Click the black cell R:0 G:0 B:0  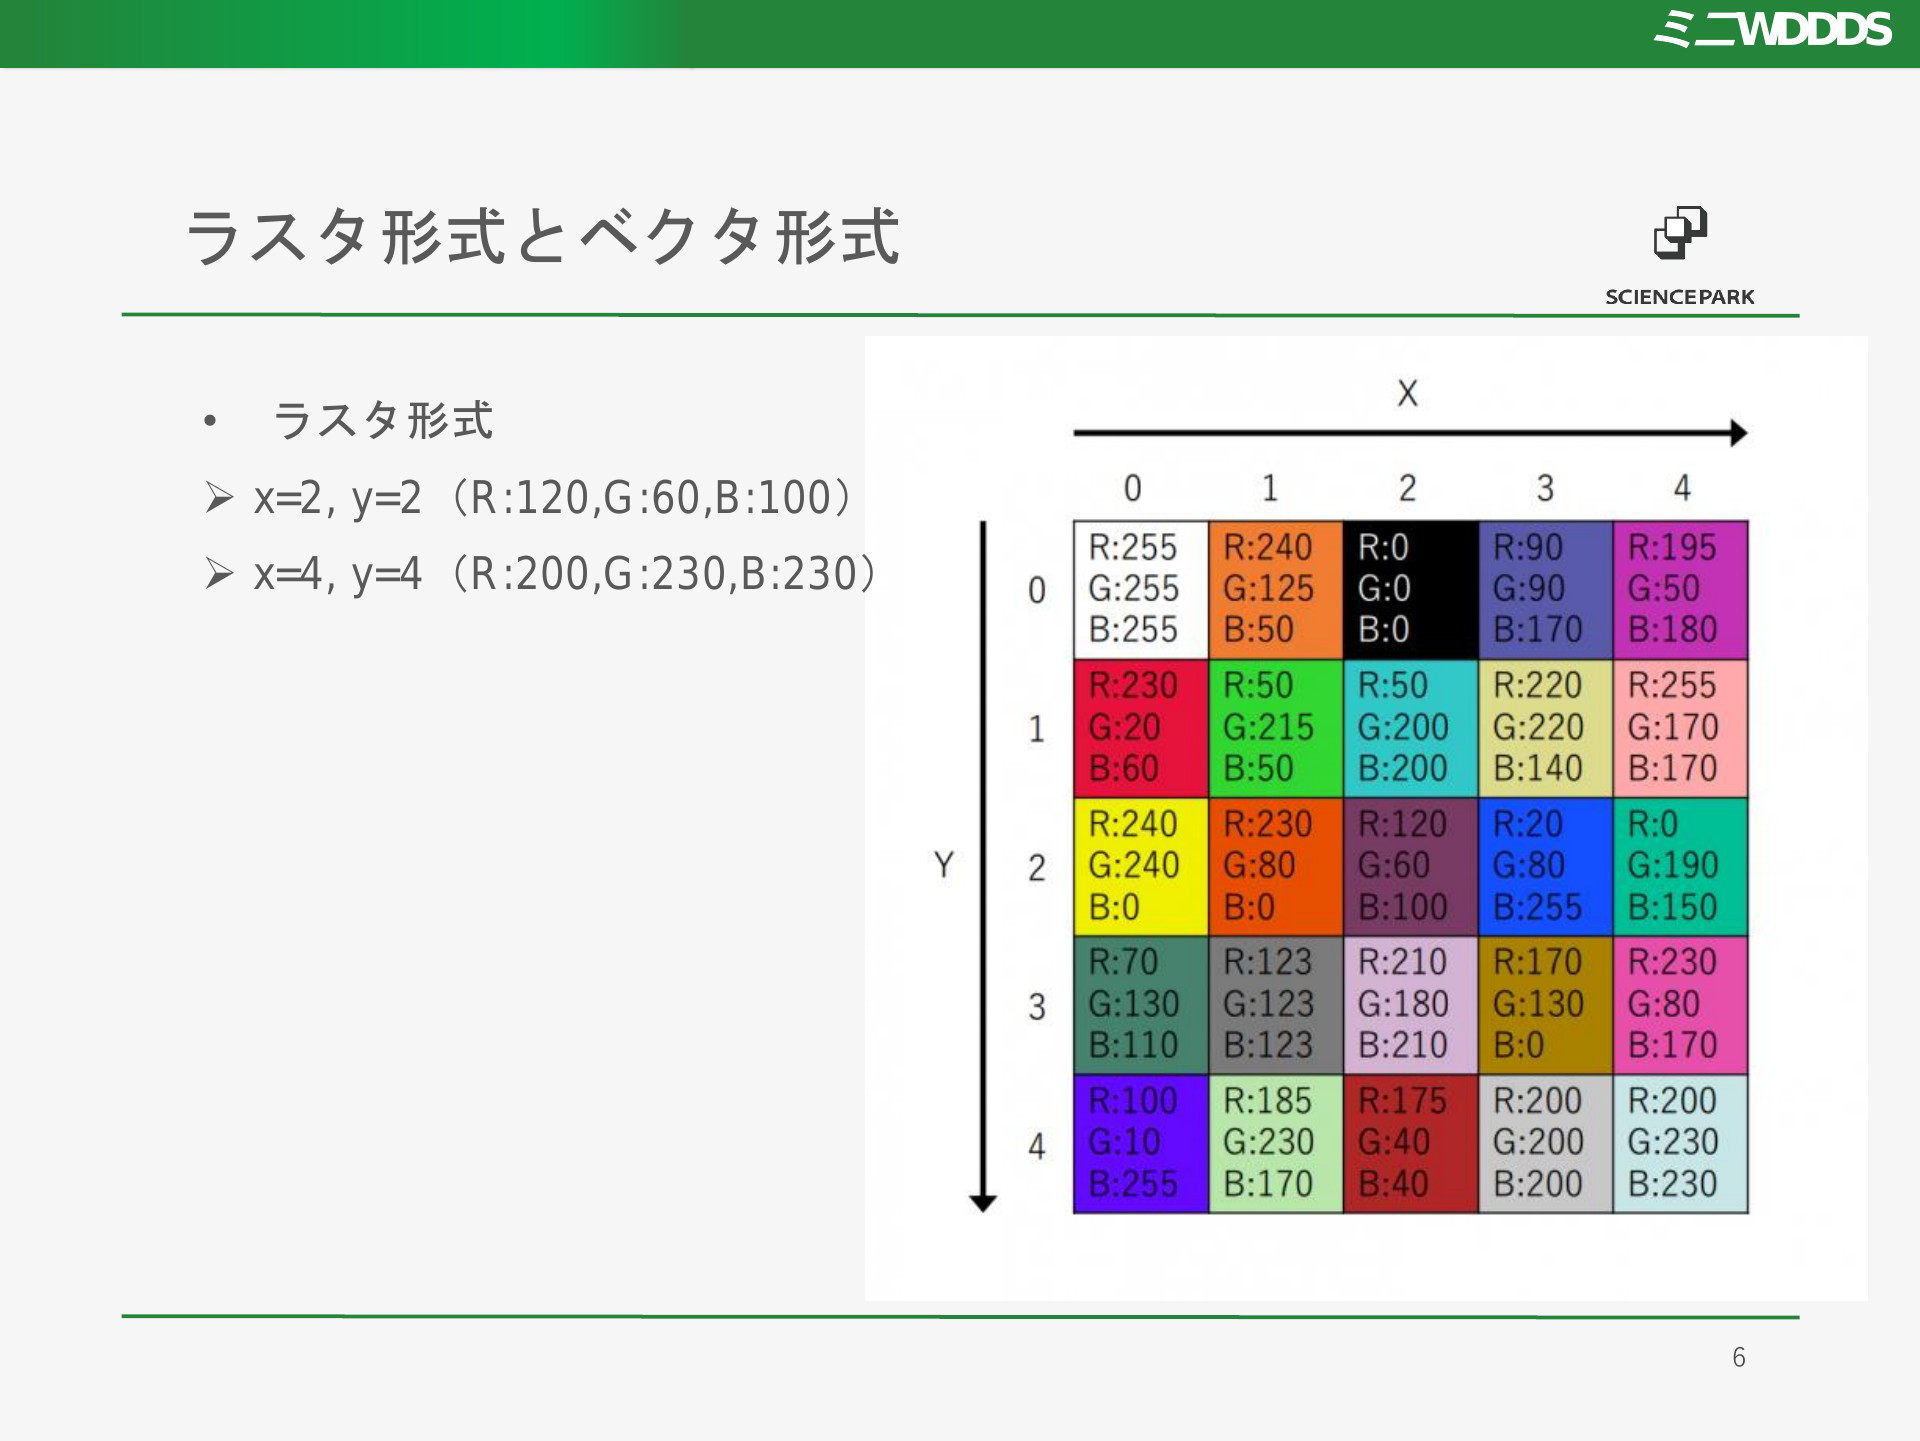pos(1411,590)
